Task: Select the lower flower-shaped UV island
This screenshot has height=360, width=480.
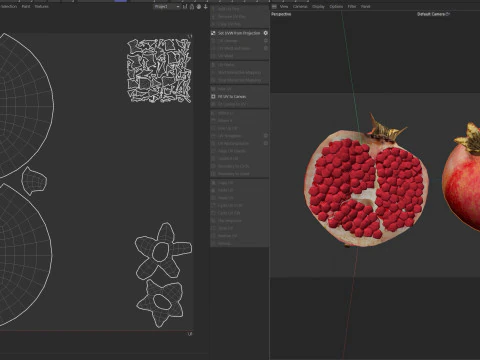Action: point(160,303)
